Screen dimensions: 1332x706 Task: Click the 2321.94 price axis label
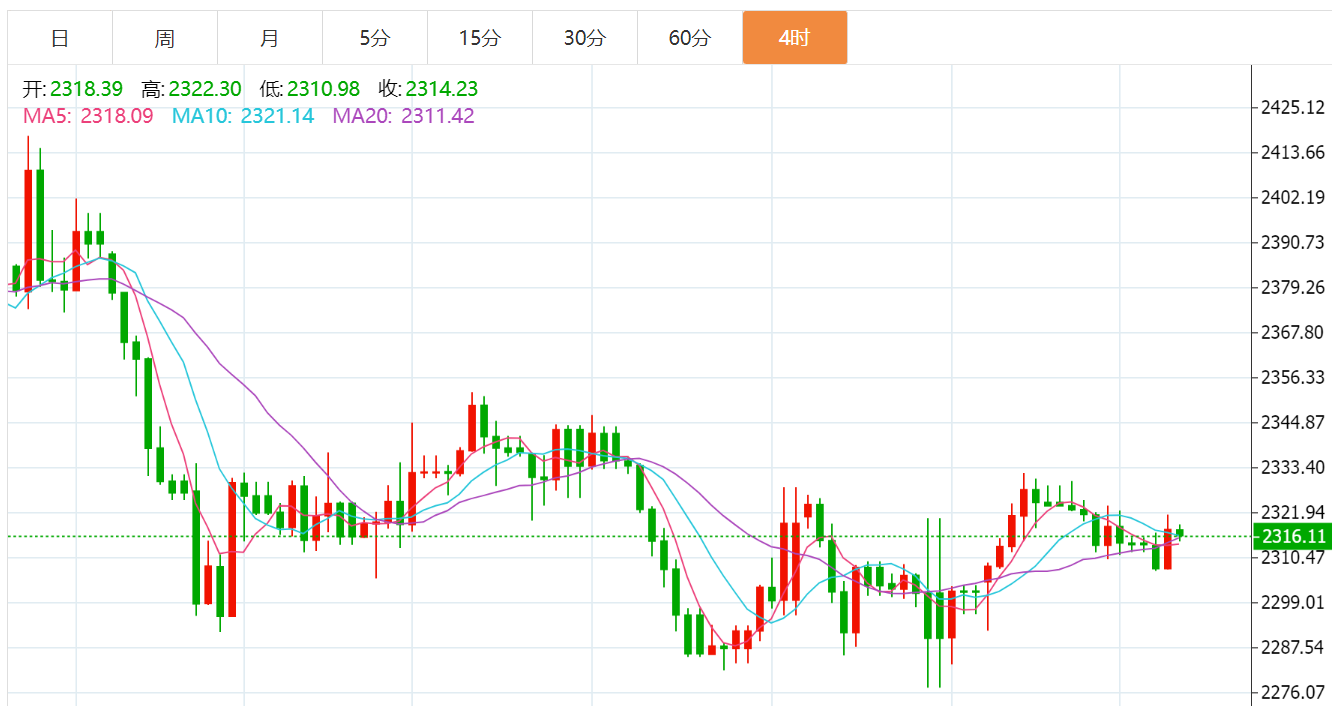click(1293, 512)
